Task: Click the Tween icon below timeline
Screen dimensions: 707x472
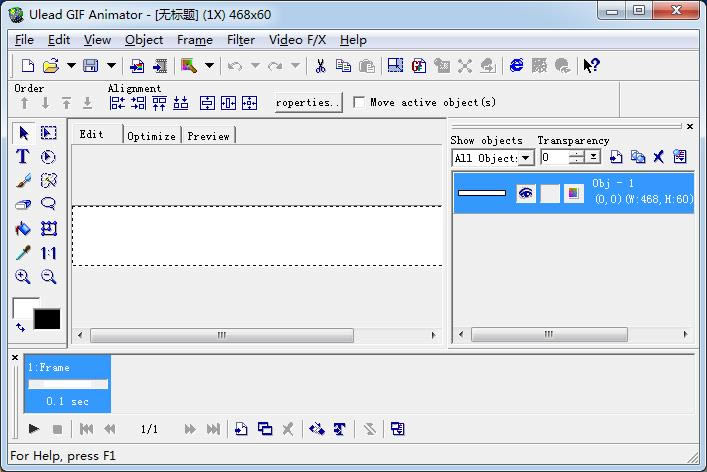Action: [x=317, y=429]
